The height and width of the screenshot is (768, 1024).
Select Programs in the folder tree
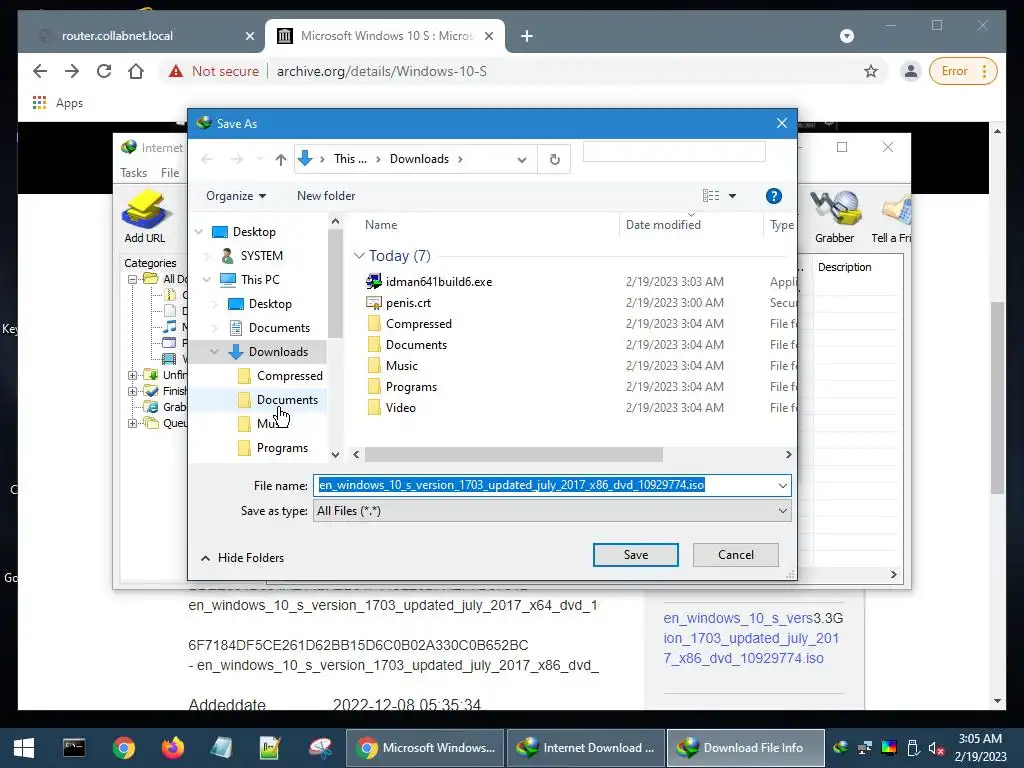click(282, 448)
